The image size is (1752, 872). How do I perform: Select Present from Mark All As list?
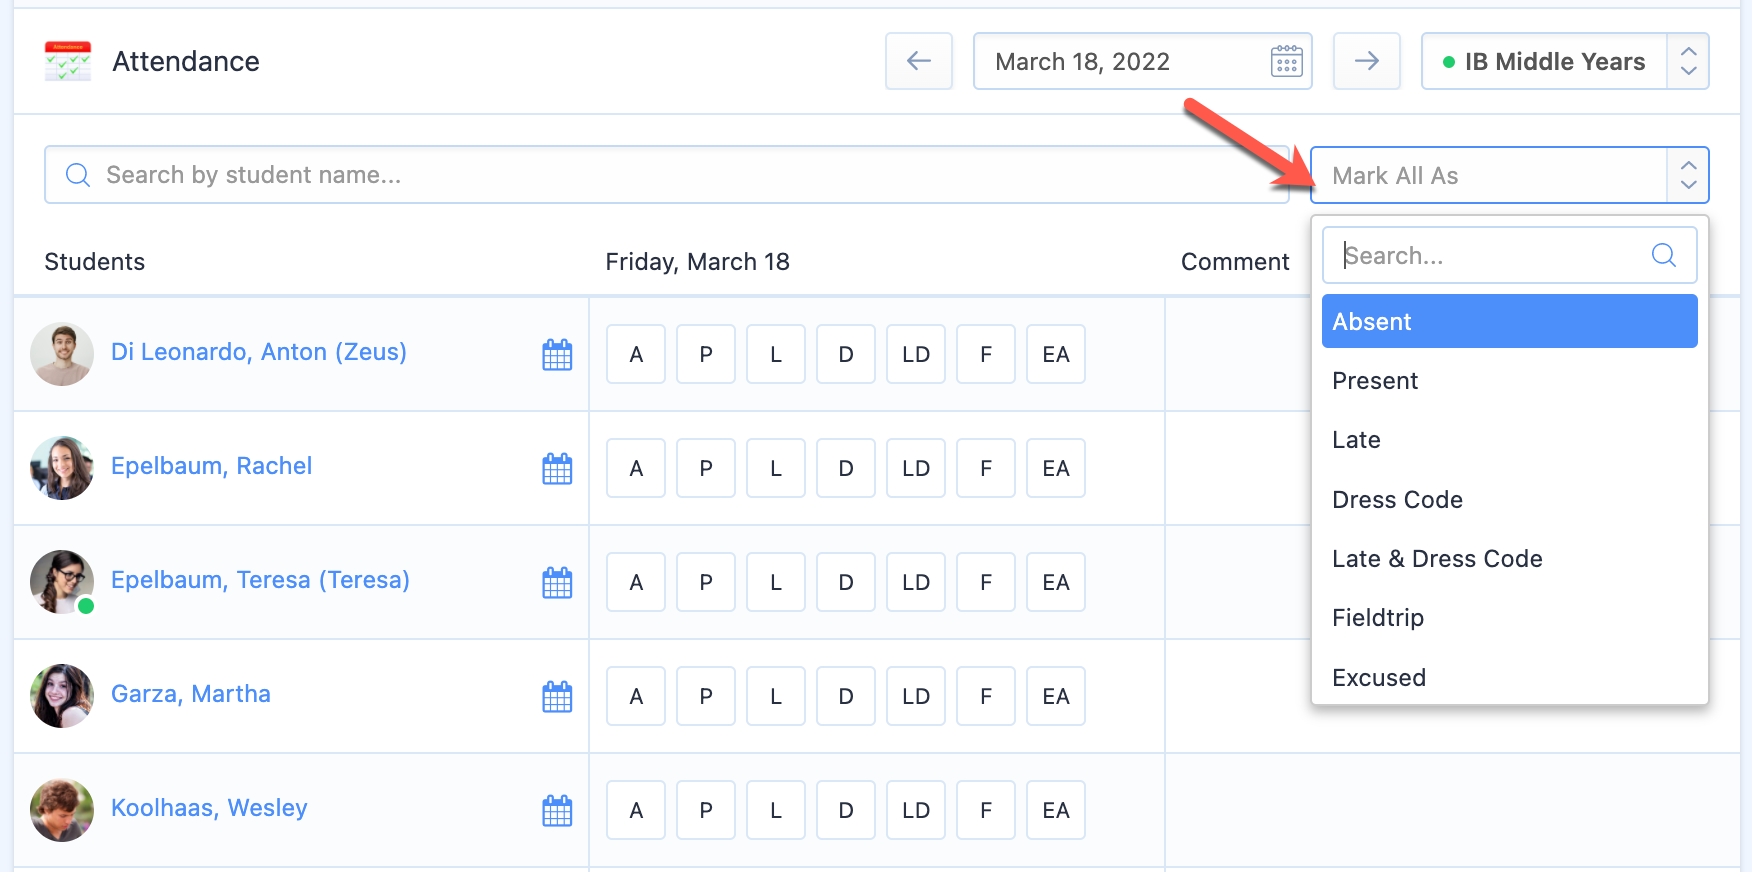click(1375, 381)
